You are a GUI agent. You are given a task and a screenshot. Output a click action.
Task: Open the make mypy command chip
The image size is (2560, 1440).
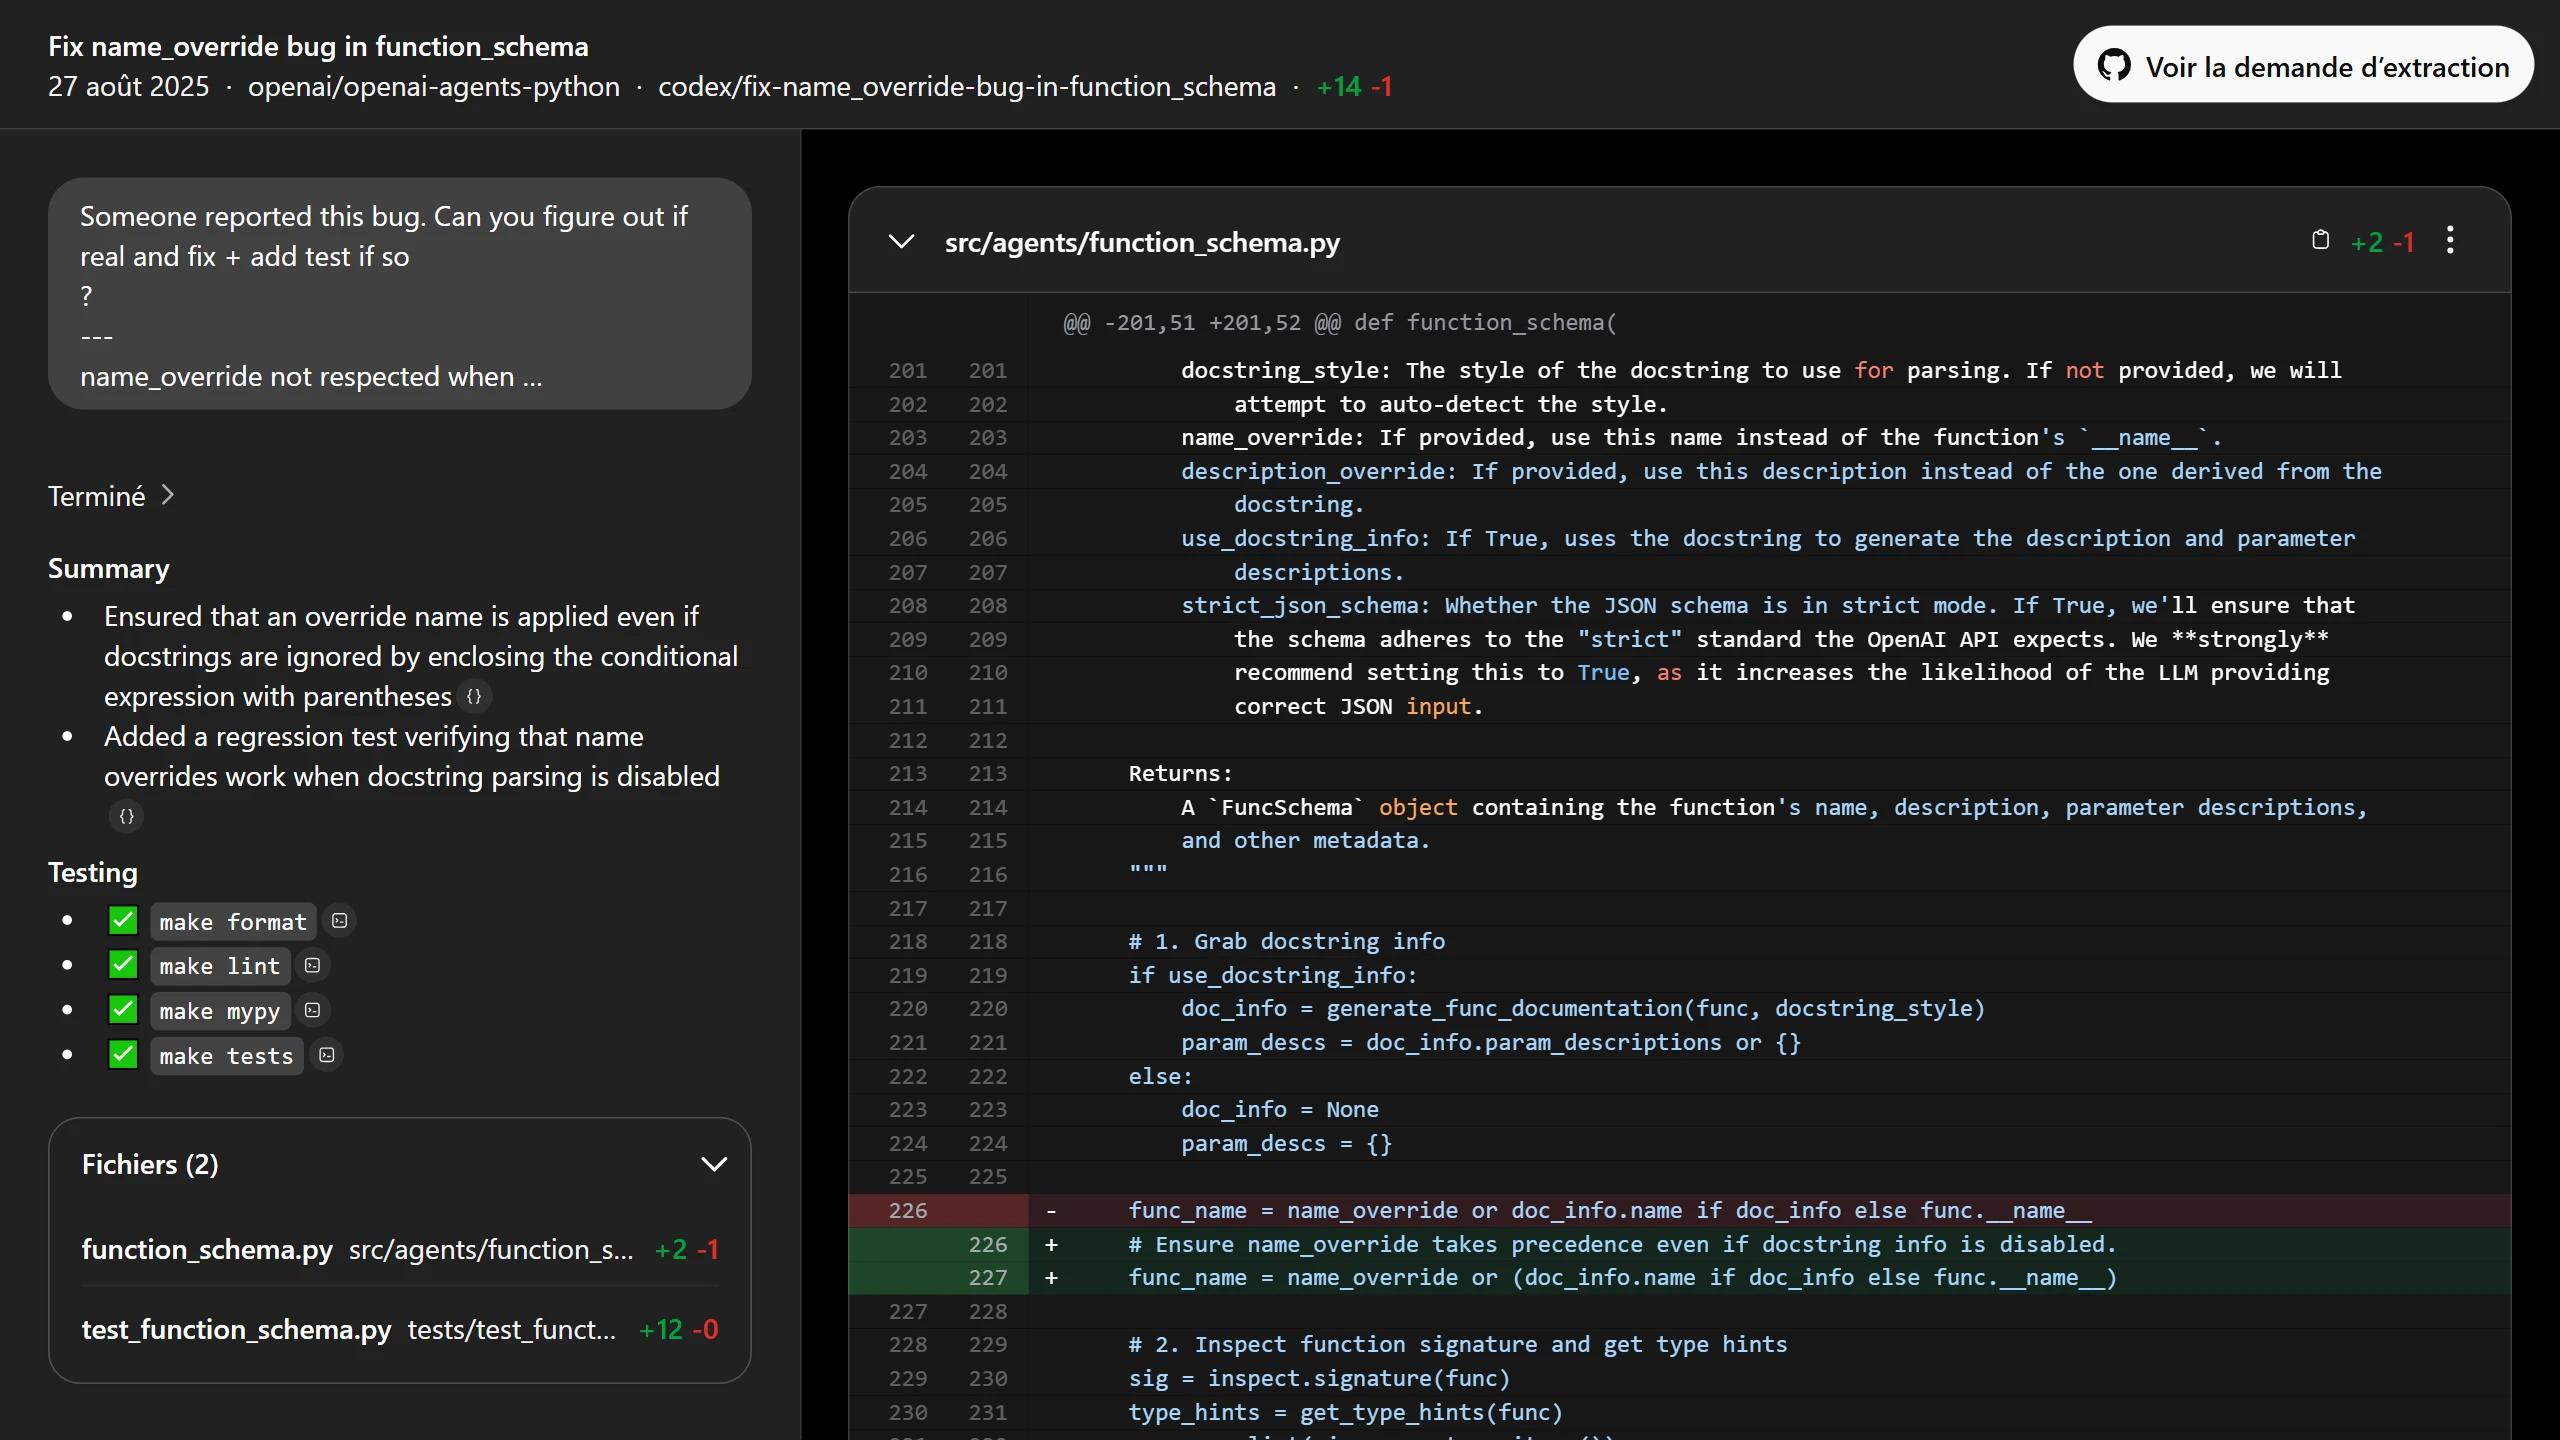pyautogui.click(x=220, y=1011)
